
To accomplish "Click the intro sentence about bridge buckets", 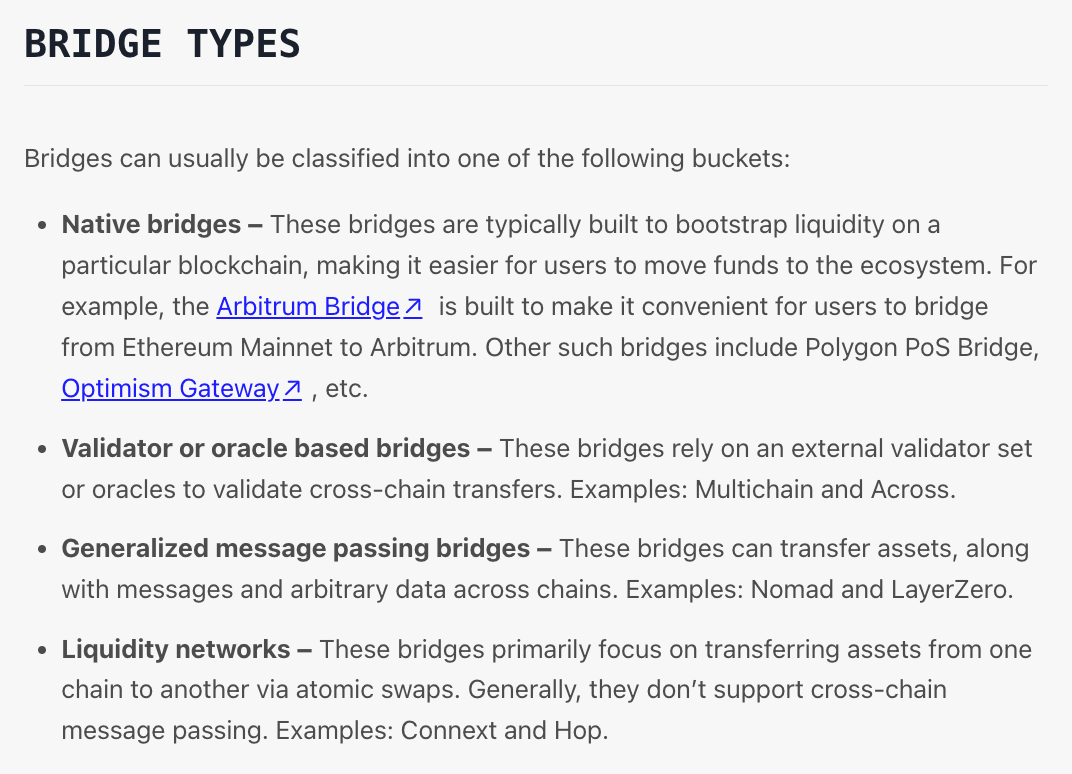I will (407, 158).
